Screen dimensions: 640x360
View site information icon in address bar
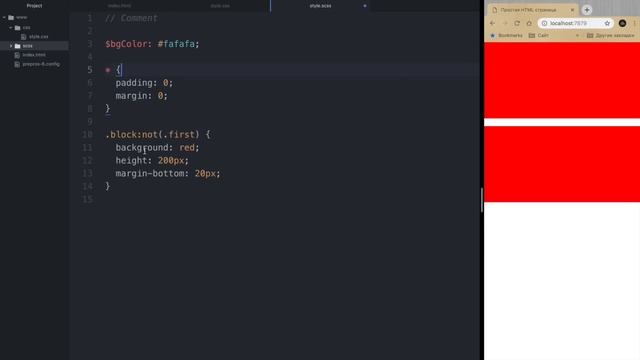544,23
